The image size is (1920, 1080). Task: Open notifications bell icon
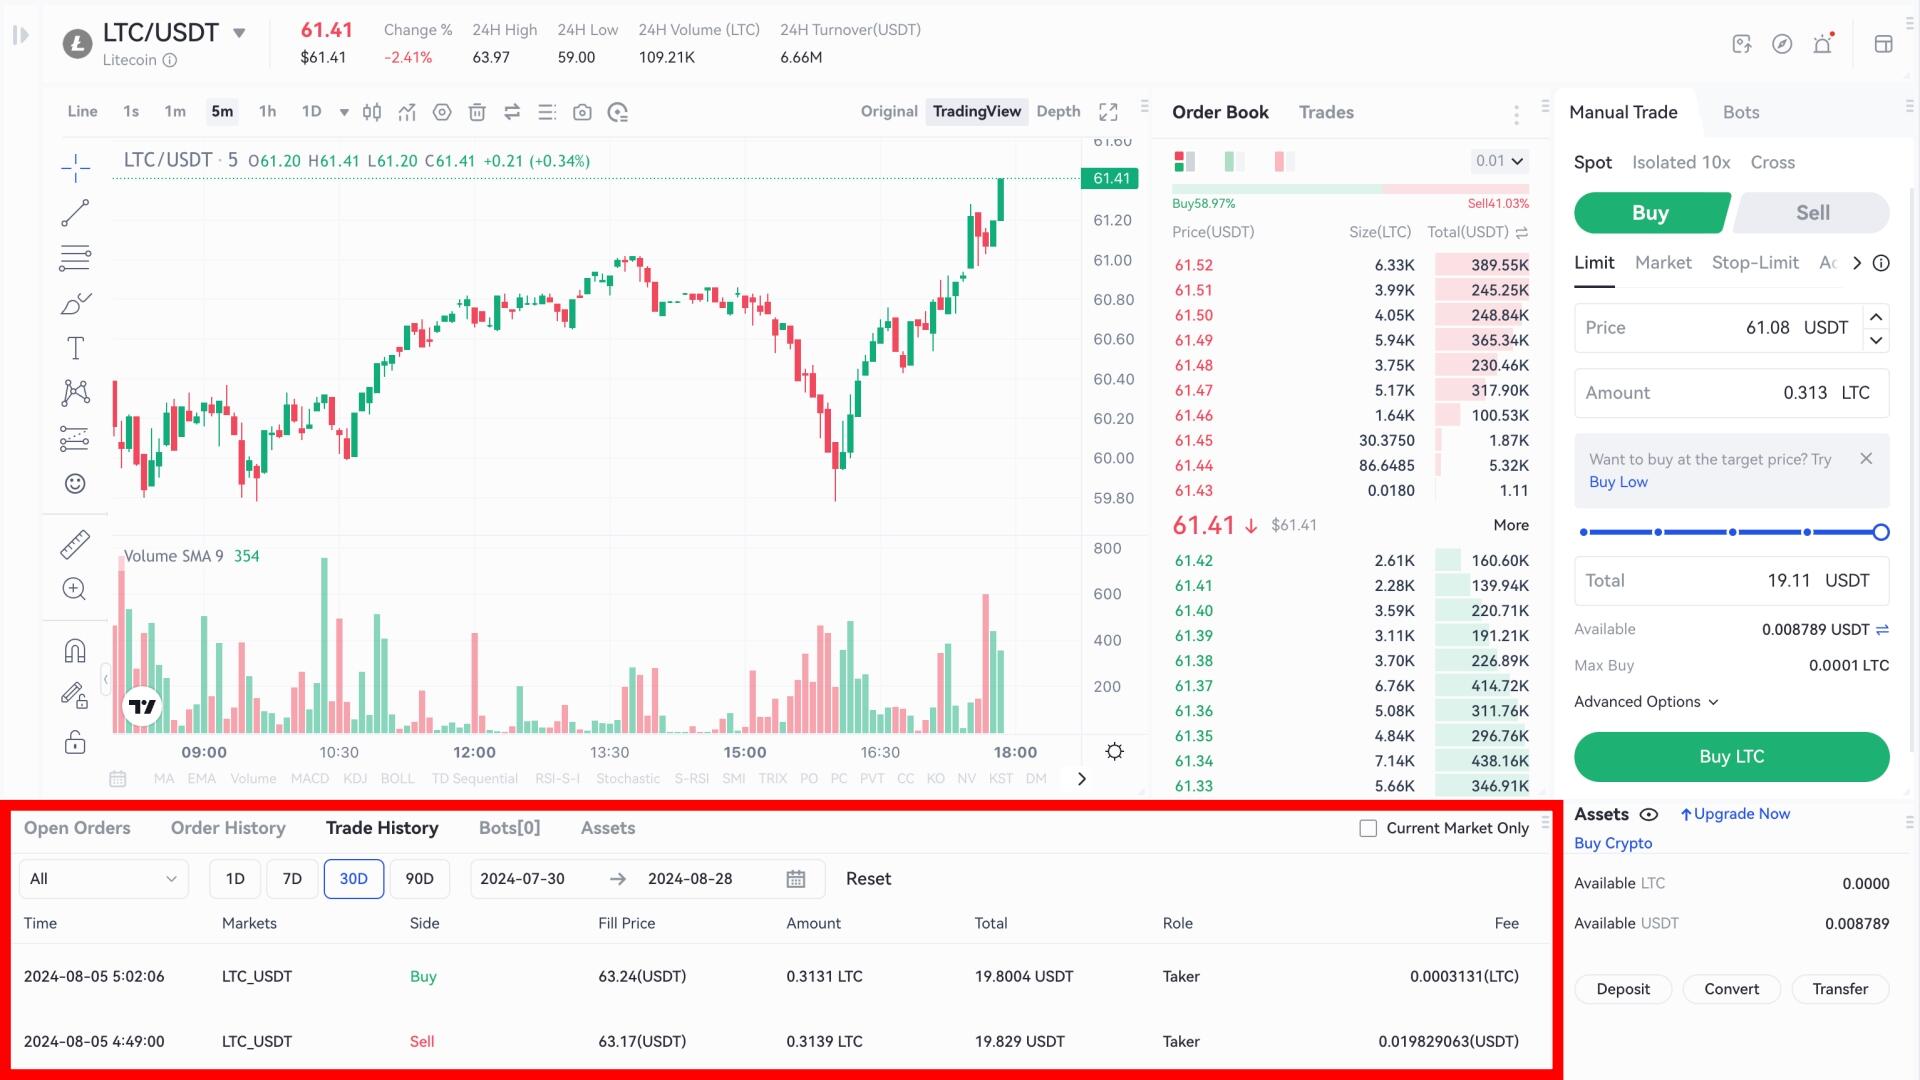pos(1823,43)
